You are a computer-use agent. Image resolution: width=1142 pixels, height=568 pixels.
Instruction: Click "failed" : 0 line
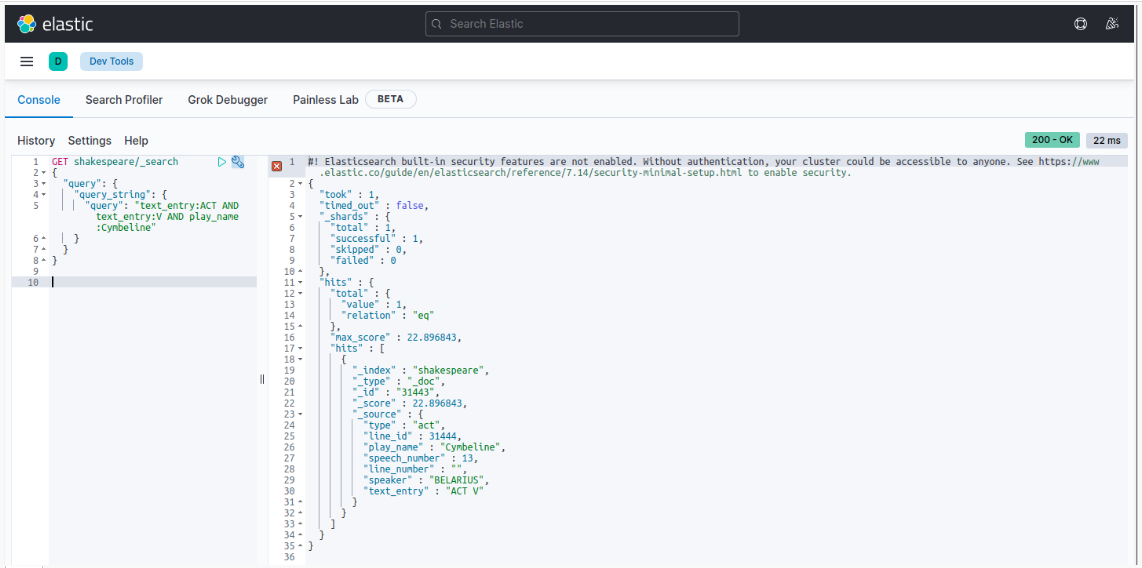click(x=363, y=261)
